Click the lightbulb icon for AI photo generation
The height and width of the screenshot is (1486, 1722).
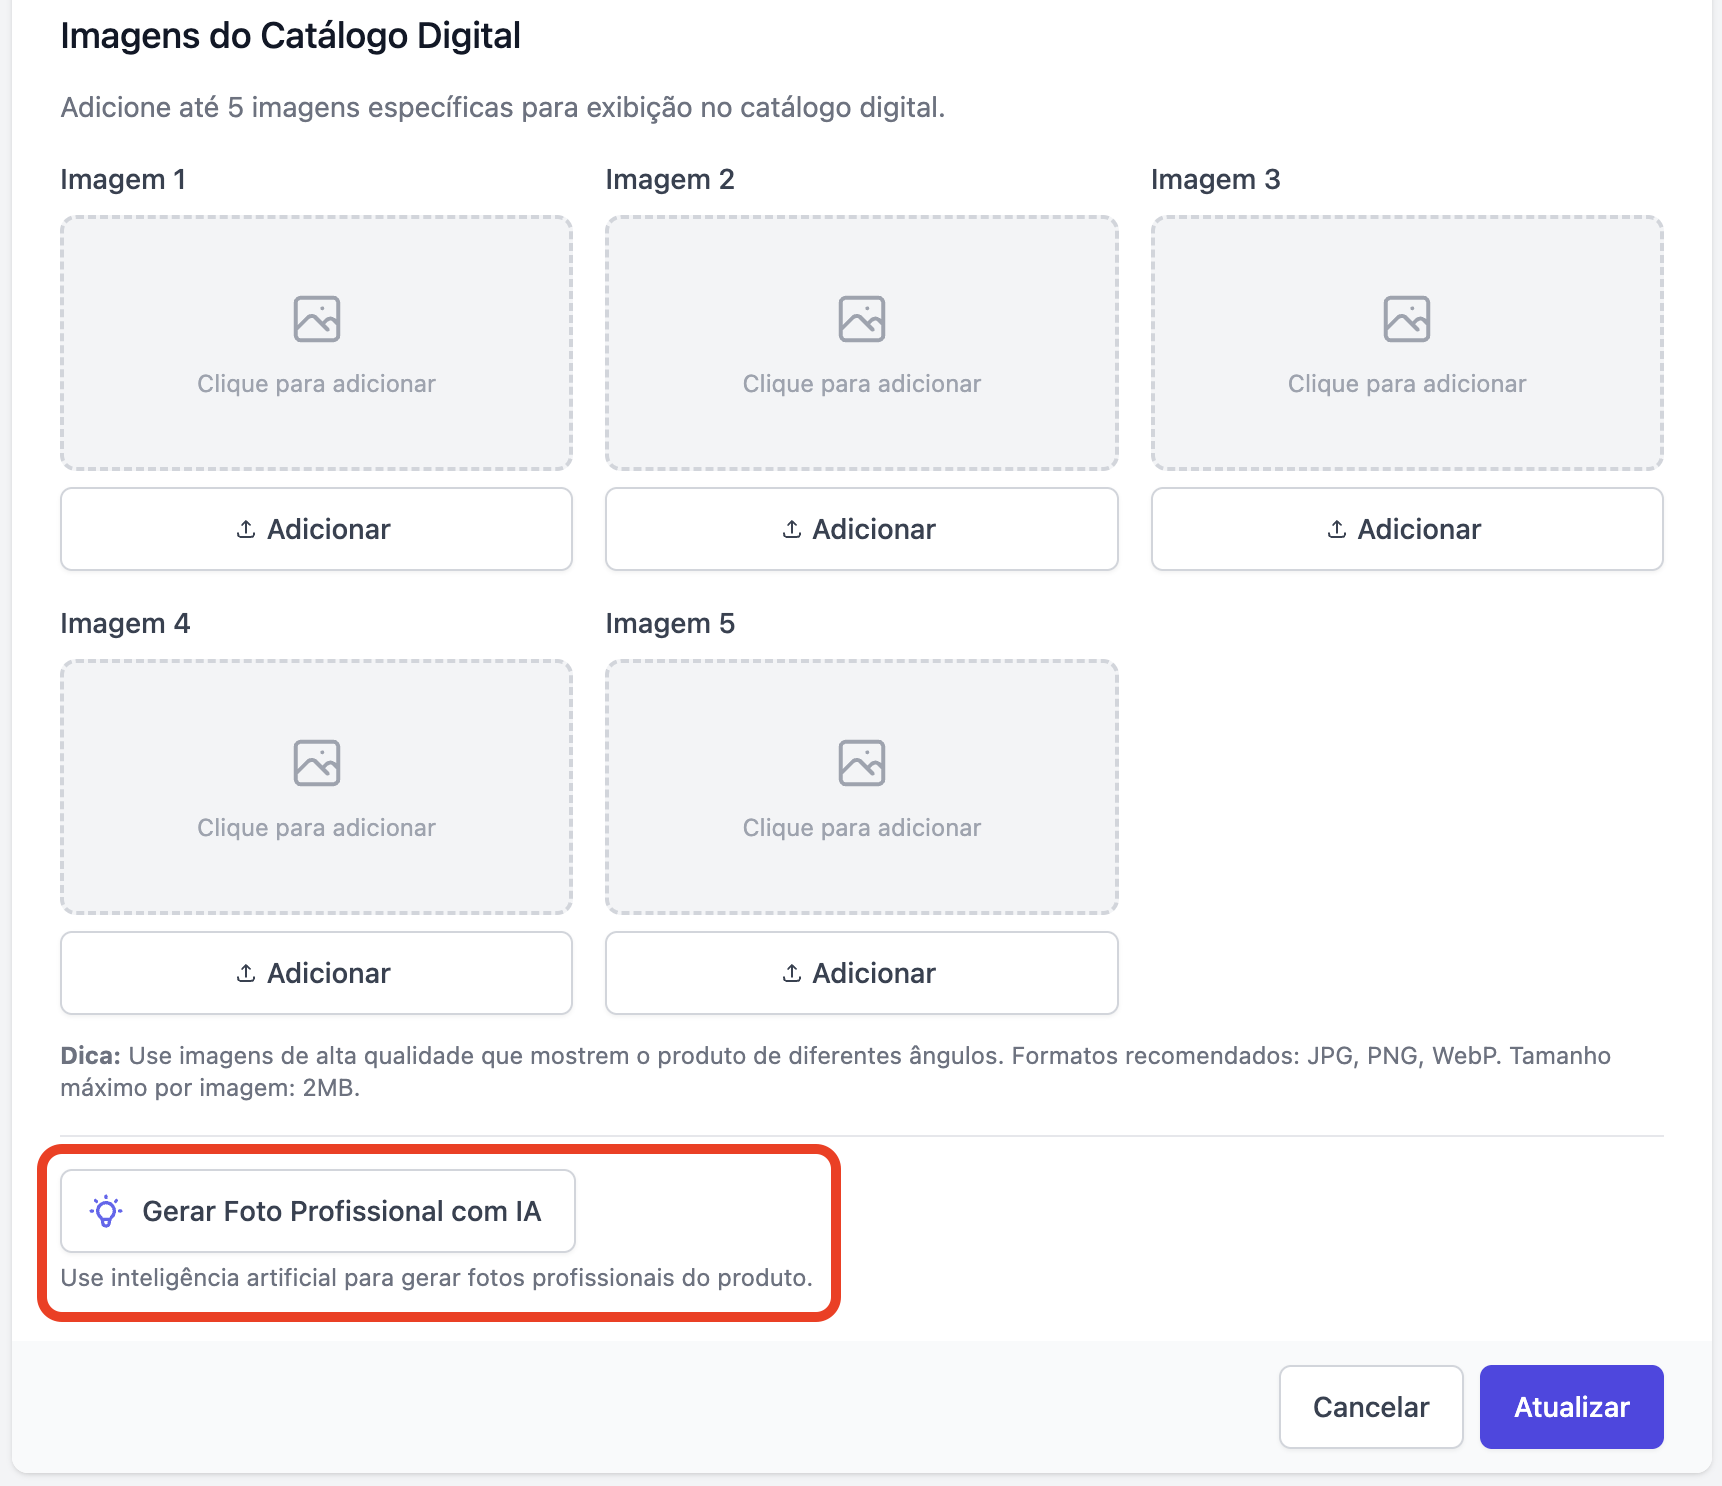coord(106,1211)
